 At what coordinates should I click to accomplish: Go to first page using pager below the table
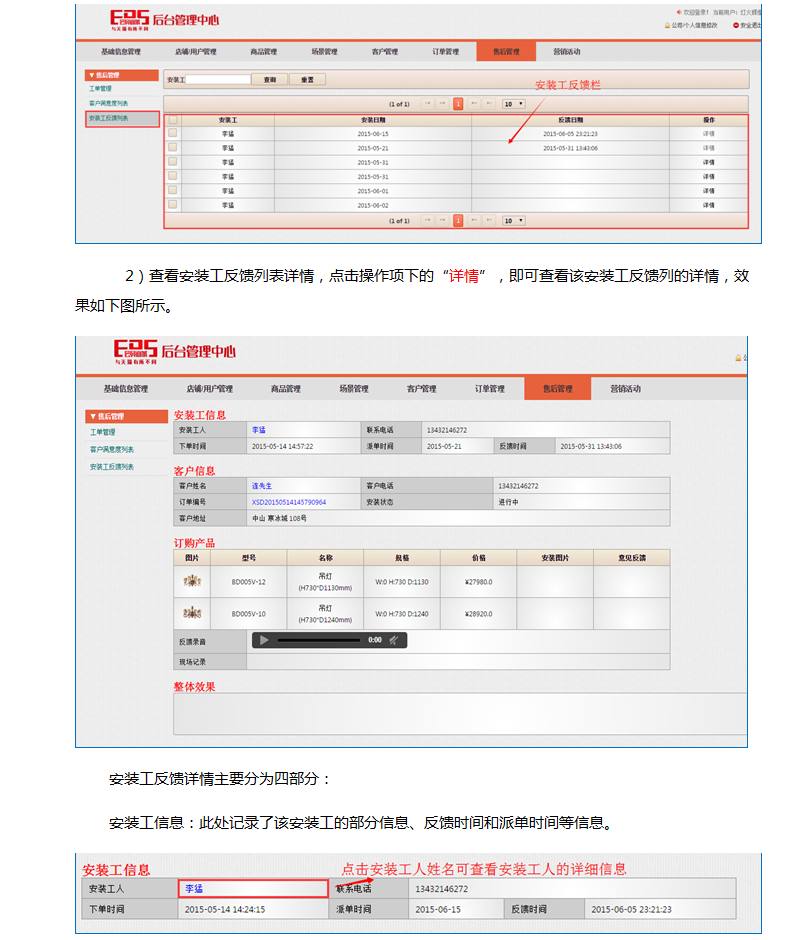(428, 221)
